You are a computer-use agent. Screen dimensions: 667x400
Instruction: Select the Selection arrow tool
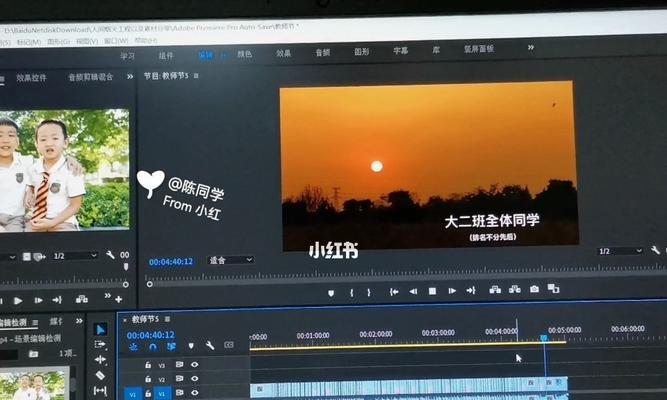(x=101, y=329)
